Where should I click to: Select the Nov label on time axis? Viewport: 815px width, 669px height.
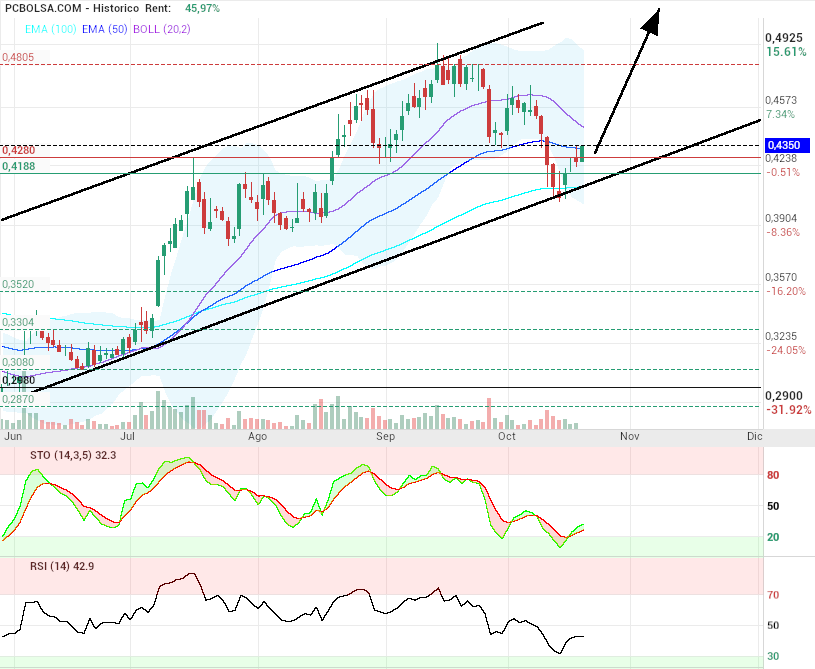click(628, 437)
